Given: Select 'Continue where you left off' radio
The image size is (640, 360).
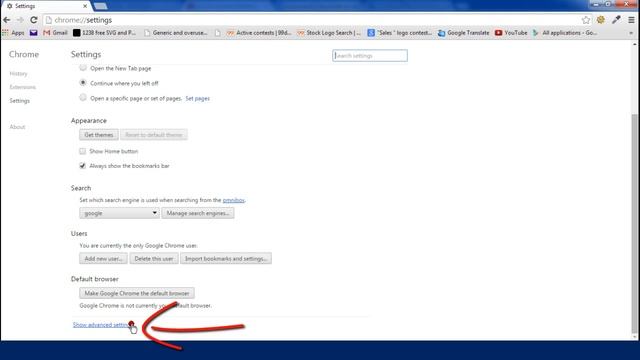Looking at the screenshot, I should 83,83.
